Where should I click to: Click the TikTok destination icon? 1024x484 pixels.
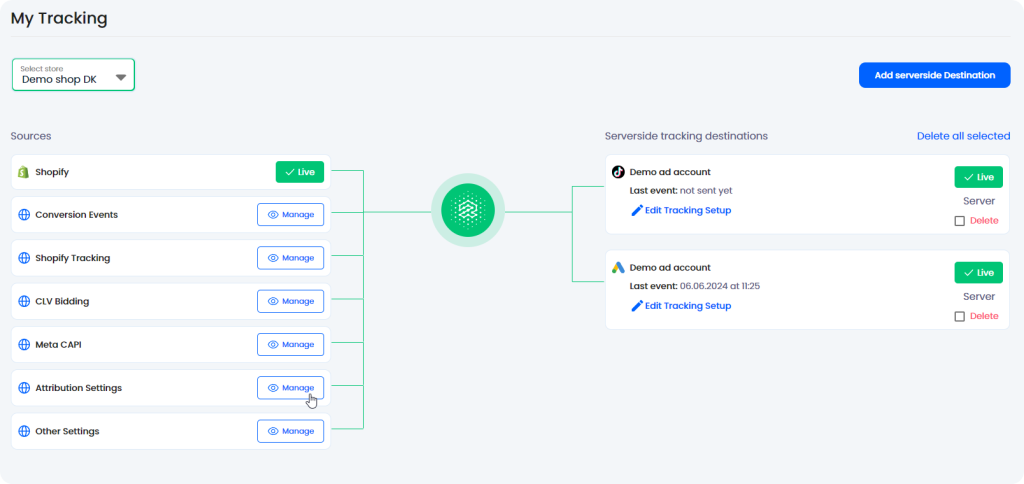coord(618,172)
